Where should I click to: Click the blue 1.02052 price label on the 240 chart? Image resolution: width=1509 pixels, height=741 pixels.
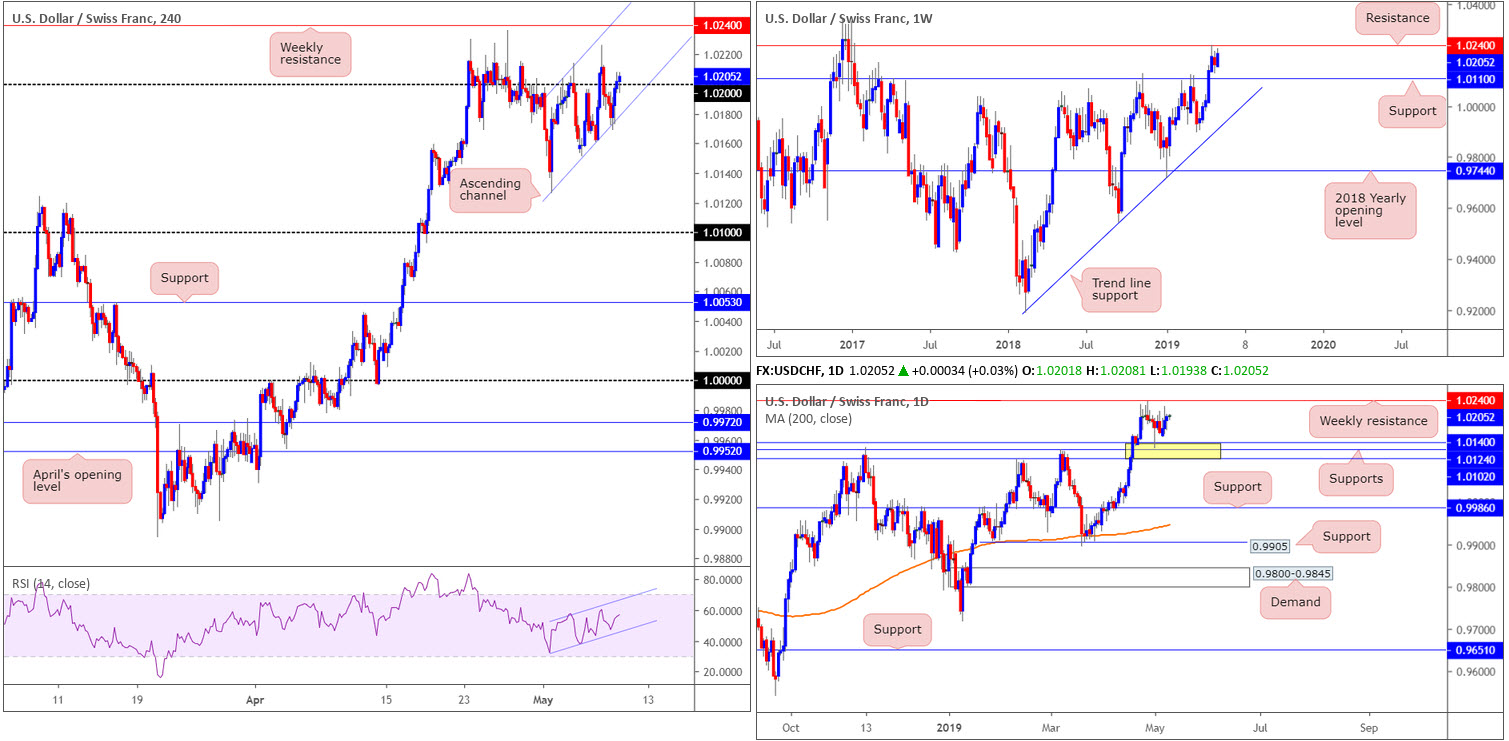[720, 76]
